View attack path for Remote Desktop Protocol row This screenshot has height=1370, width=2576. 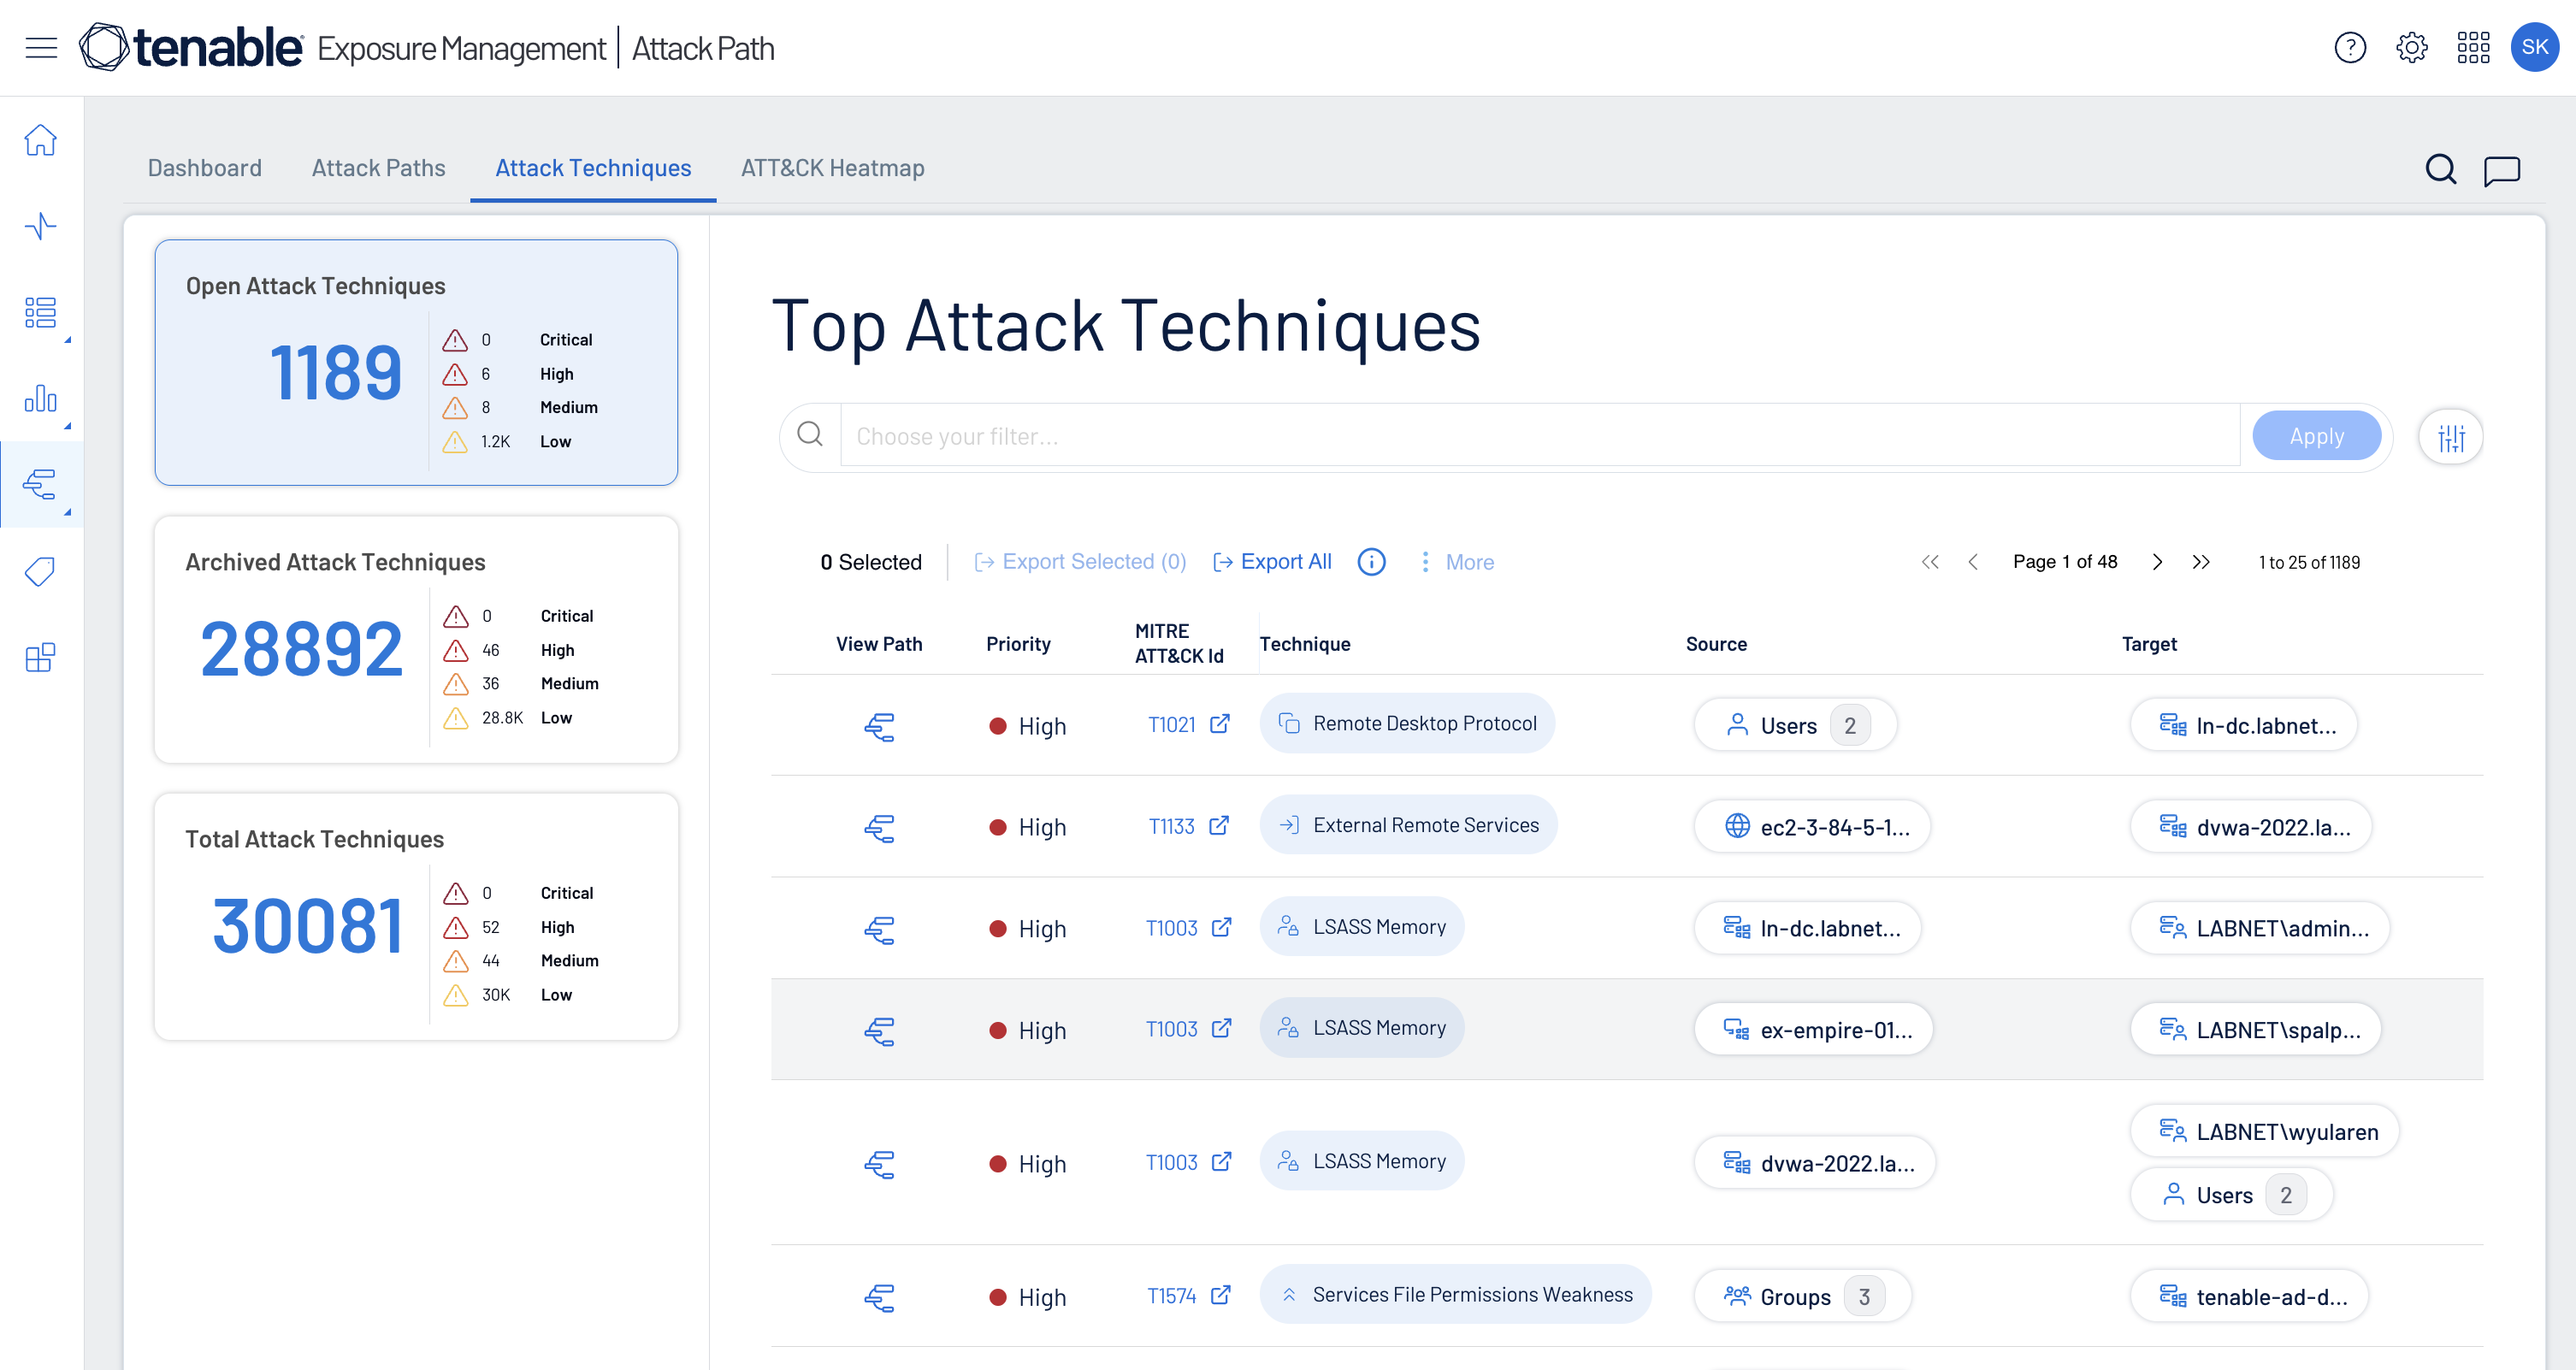[879, 726]
